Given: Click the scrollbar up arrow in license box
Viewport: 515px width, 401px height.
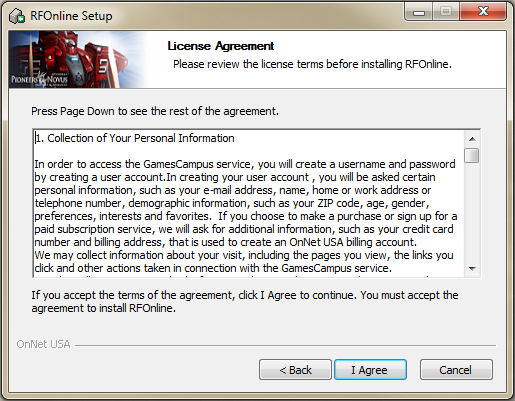Looking at the screenshot, I should pyautogui.click(x=472, y=139).
